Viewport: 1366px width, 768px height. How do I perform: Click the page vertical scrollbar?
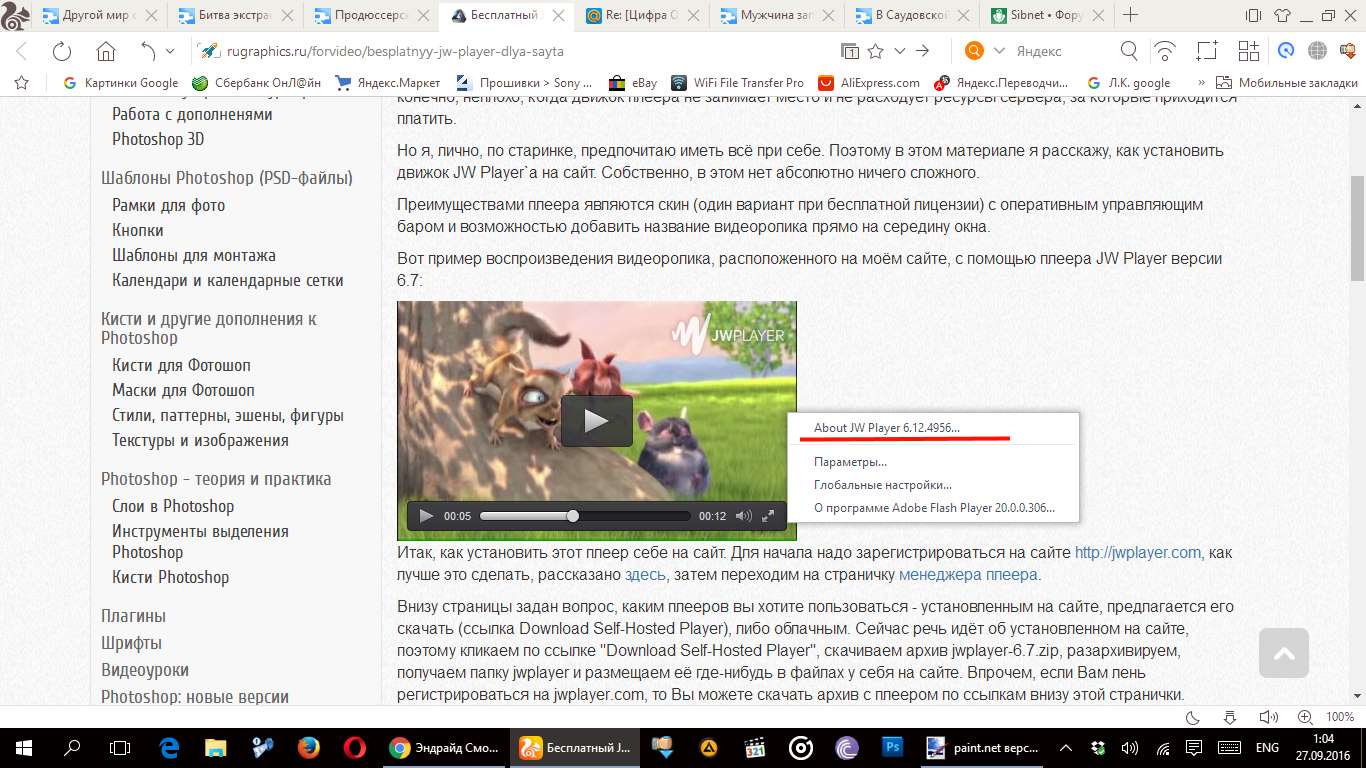click(x=1357, y=229)
